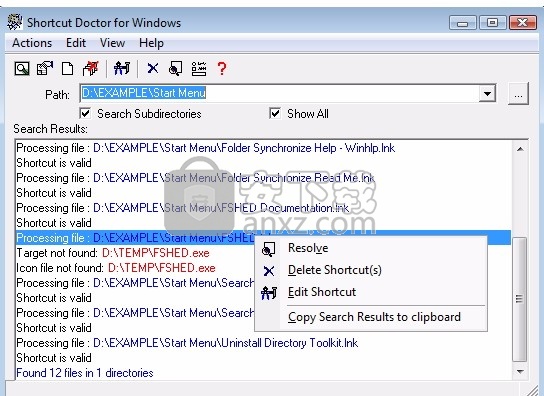Click the red question mark help icon

(x=222, y=68)
